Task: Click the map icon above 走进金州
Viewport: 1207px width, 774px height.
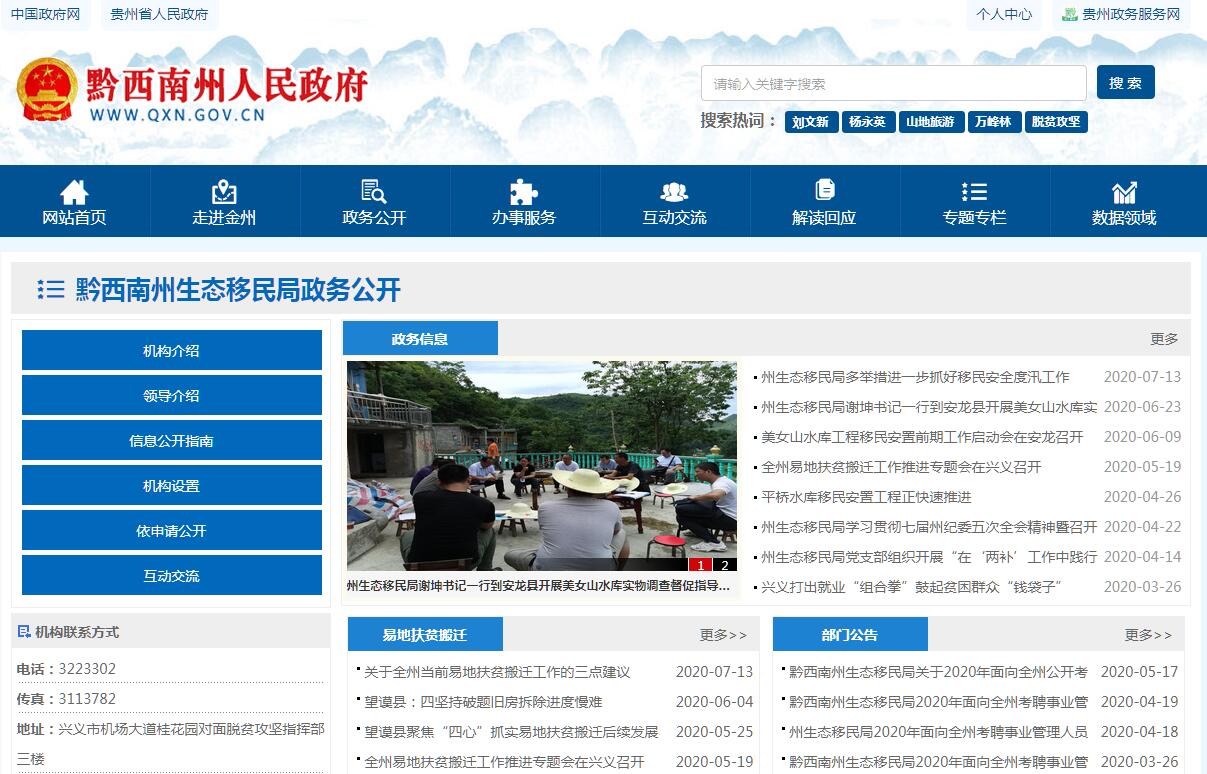Action: coord(224,192)
